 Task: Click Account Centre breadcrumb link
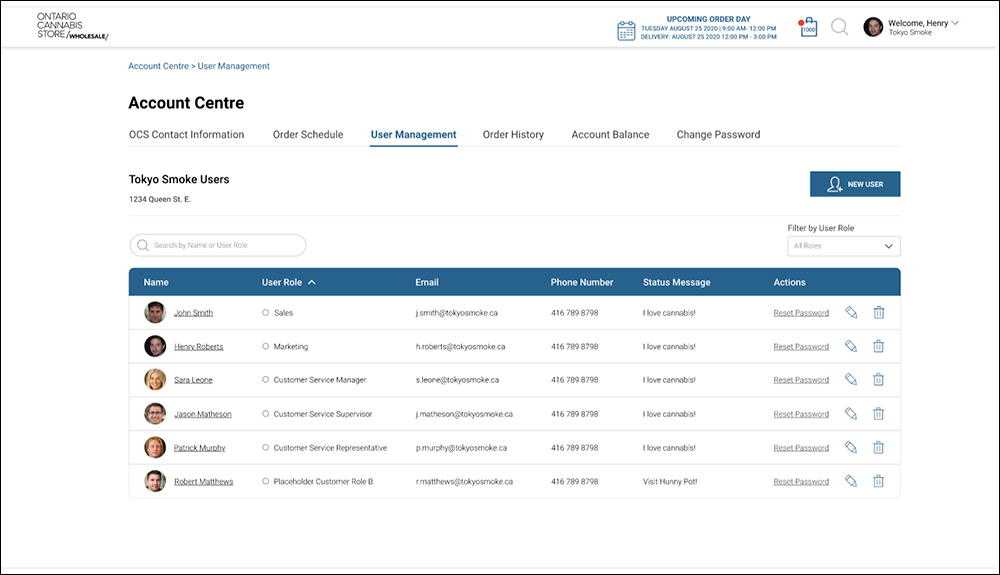click(x=158, y=66)
